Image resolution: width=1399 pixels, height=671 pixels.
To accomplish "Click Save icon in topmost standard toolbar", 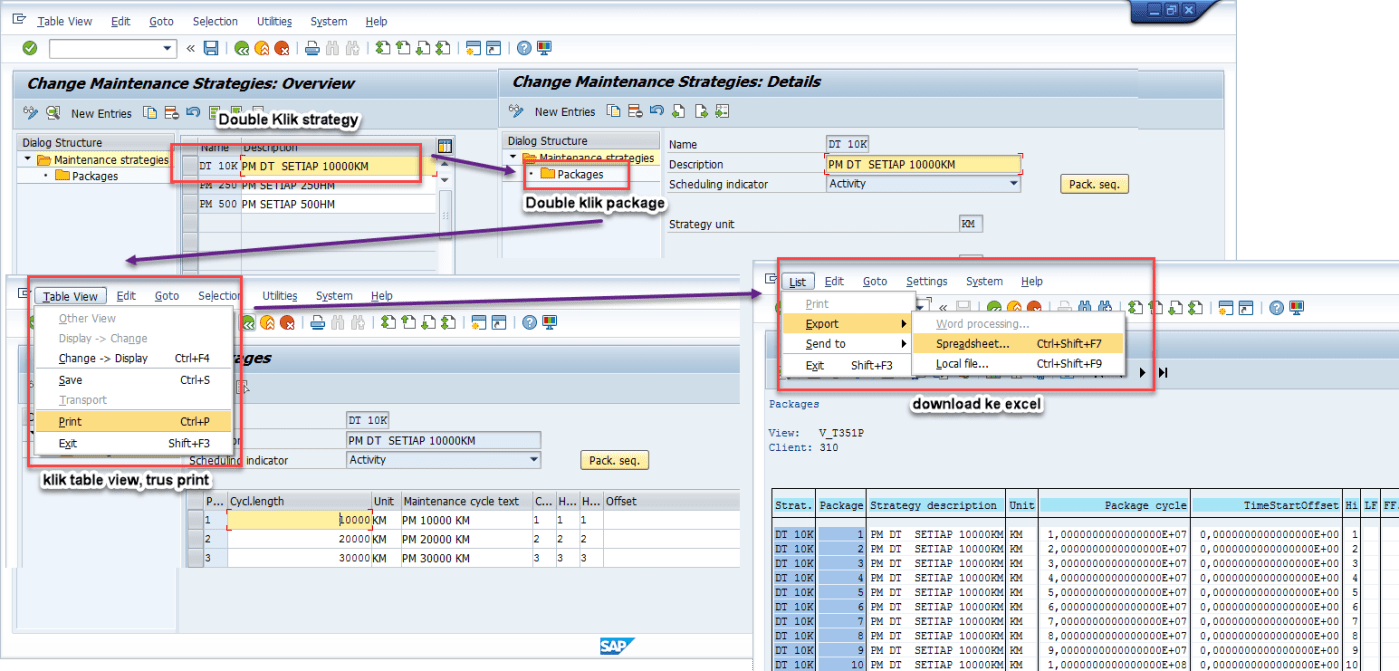I will coord(211,48).
